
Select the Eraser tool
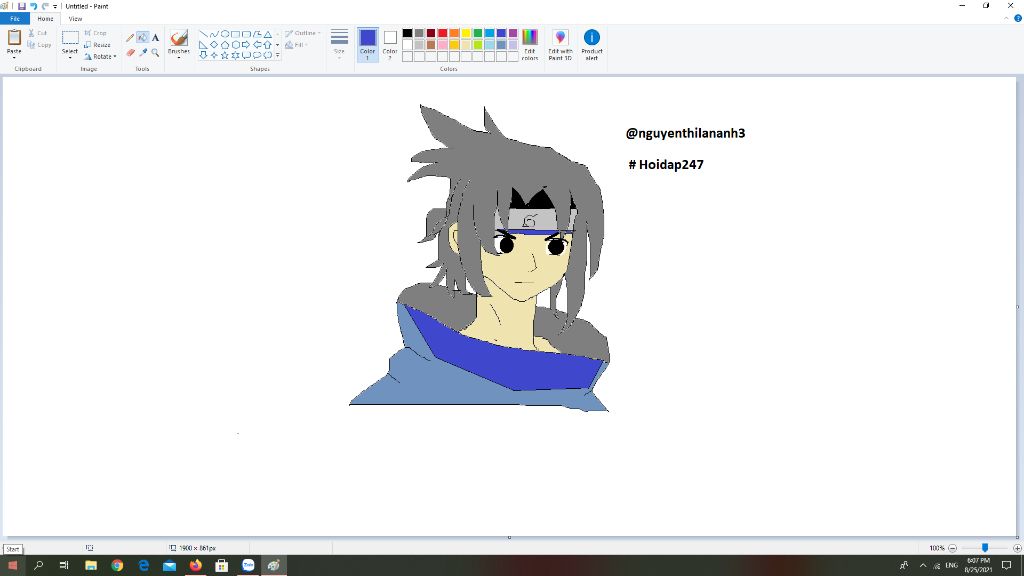coord(130,52)
